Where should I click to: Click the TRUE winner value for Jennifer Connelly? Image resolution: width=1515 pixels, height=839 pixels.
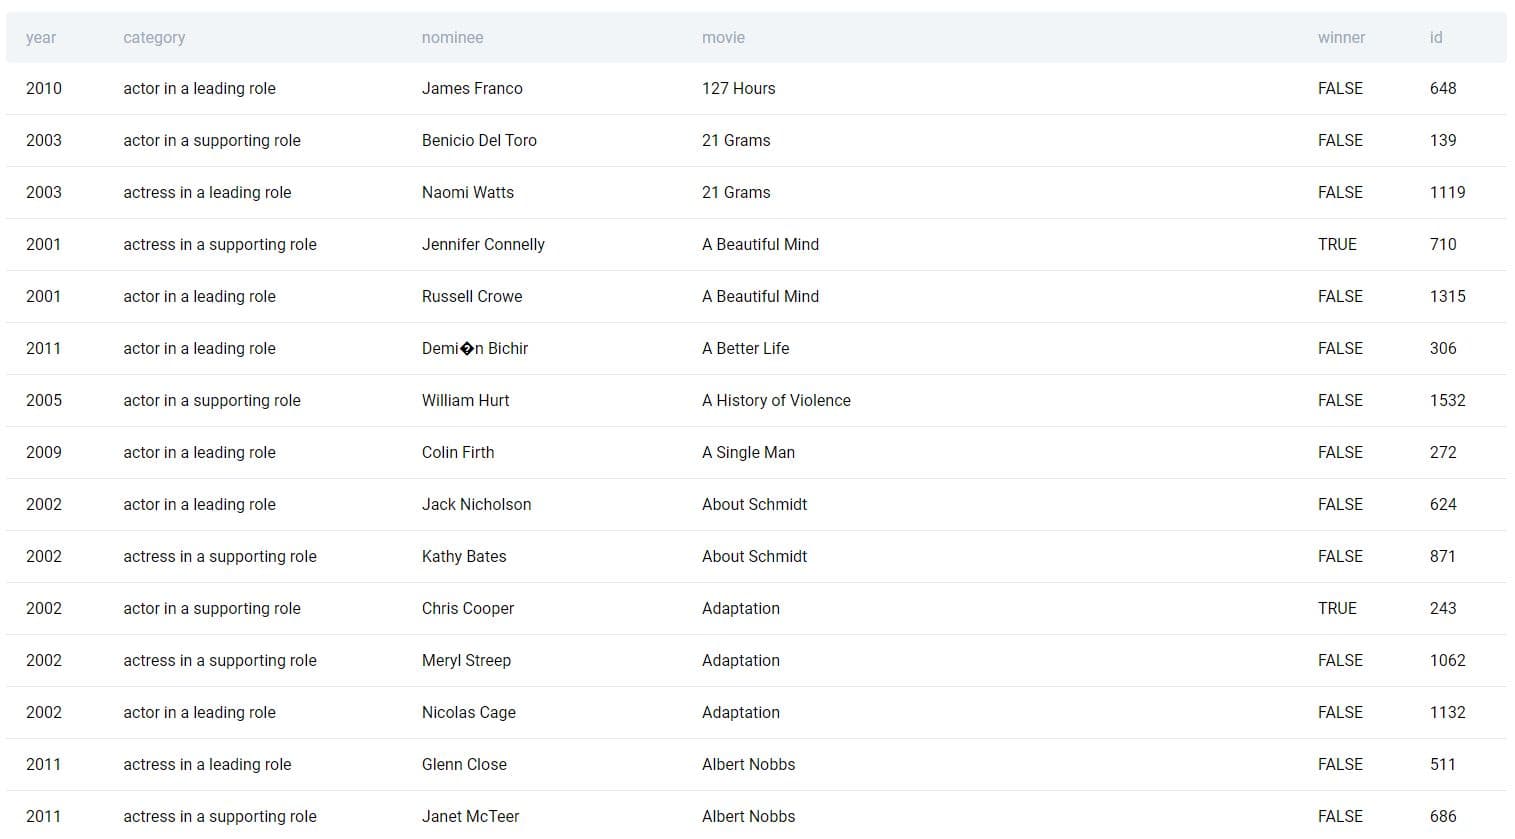[1337, 244]
